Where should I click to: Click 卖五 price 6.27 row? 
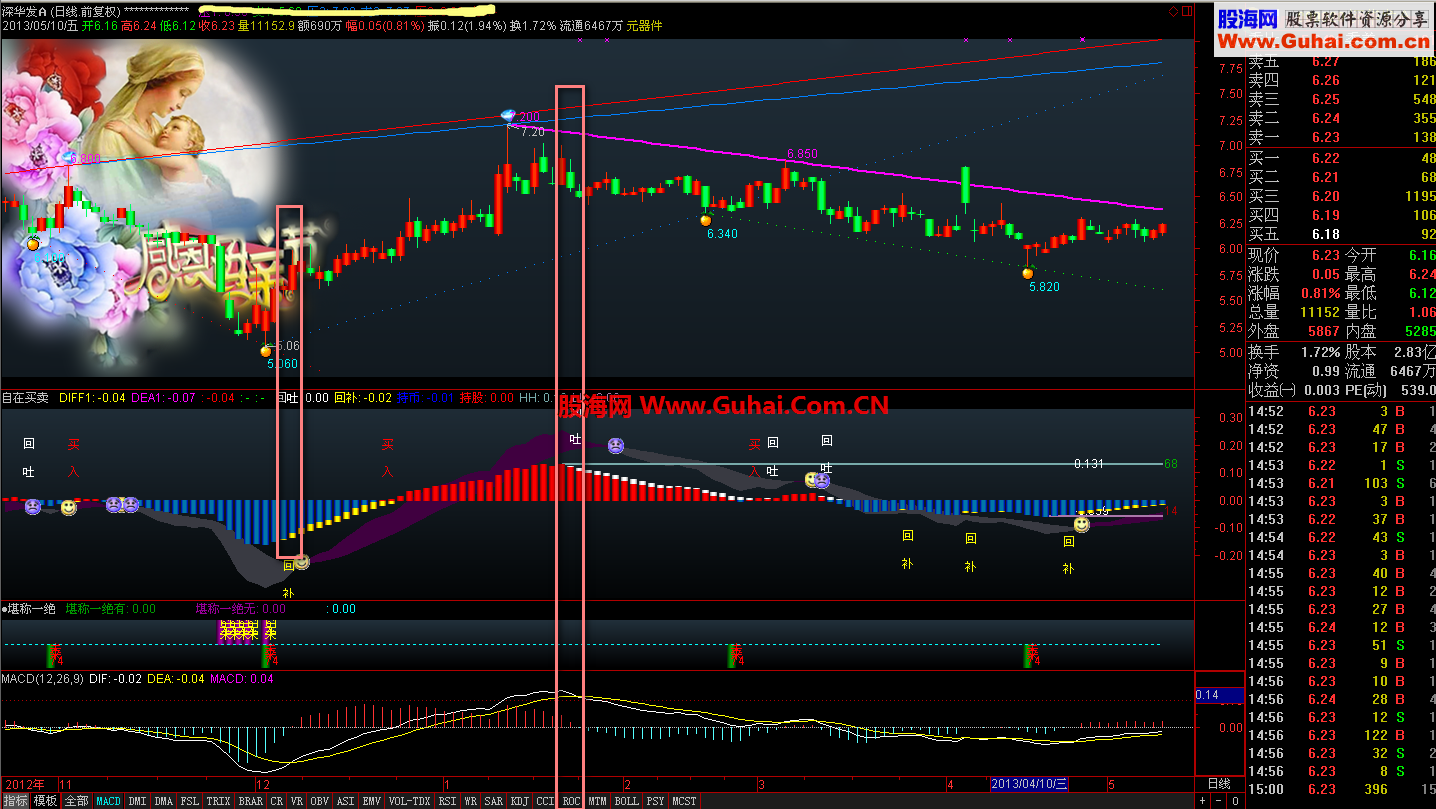[x=1342, y=62]
